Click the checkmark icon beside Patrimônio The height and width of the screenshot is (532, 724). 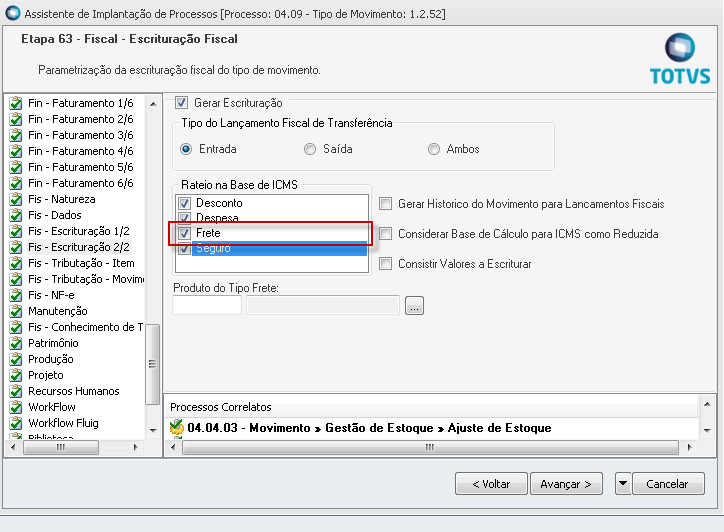coord(16,343)
